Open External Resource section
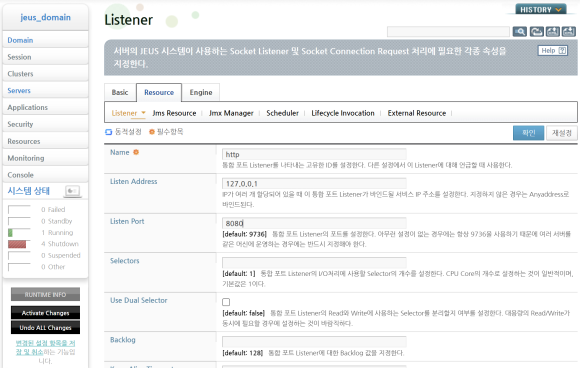The width and height of the screenshot is (580, 368). [417, 113]
